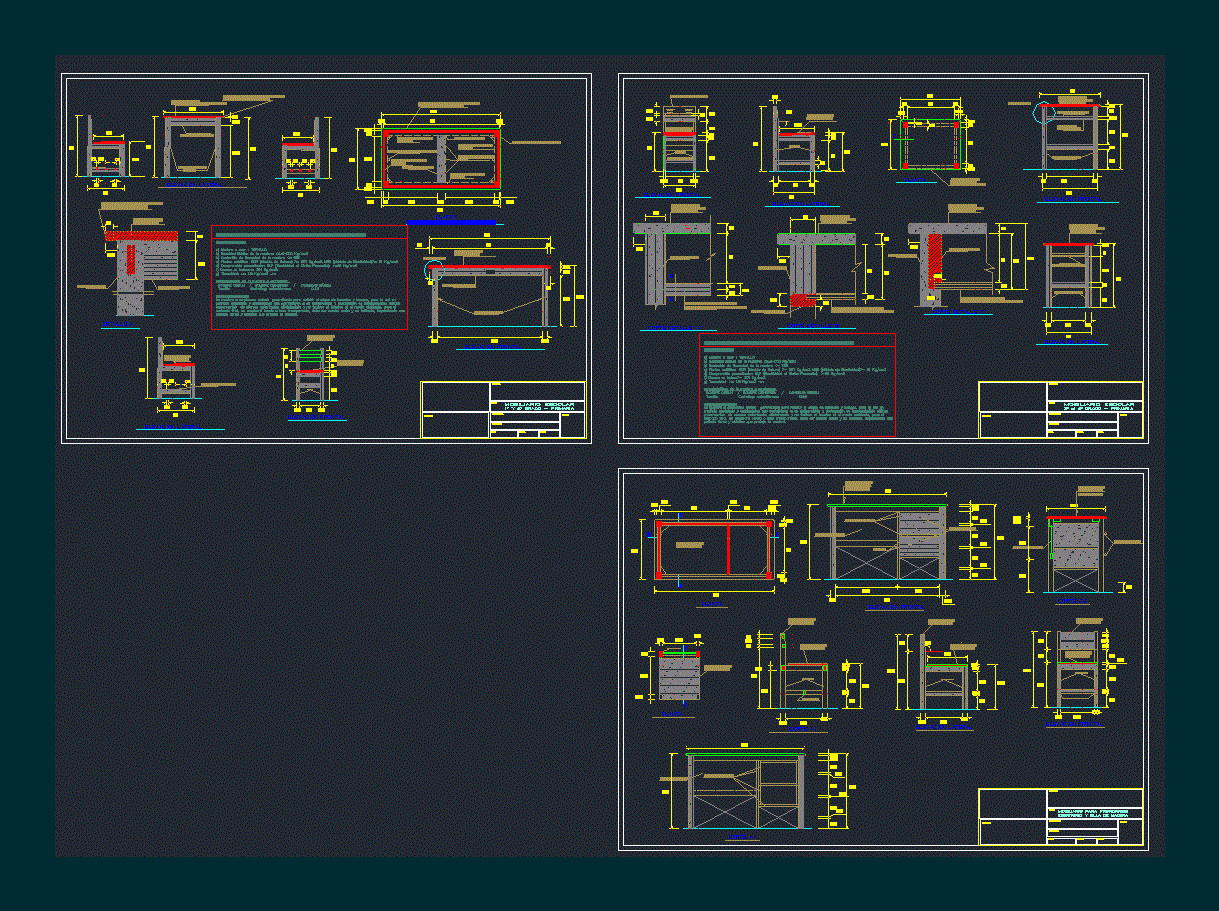This screenshot has height=911, width=1219.
Task: Open the red-bordered specification notes in first sheet
Action: tap(309, 278)
